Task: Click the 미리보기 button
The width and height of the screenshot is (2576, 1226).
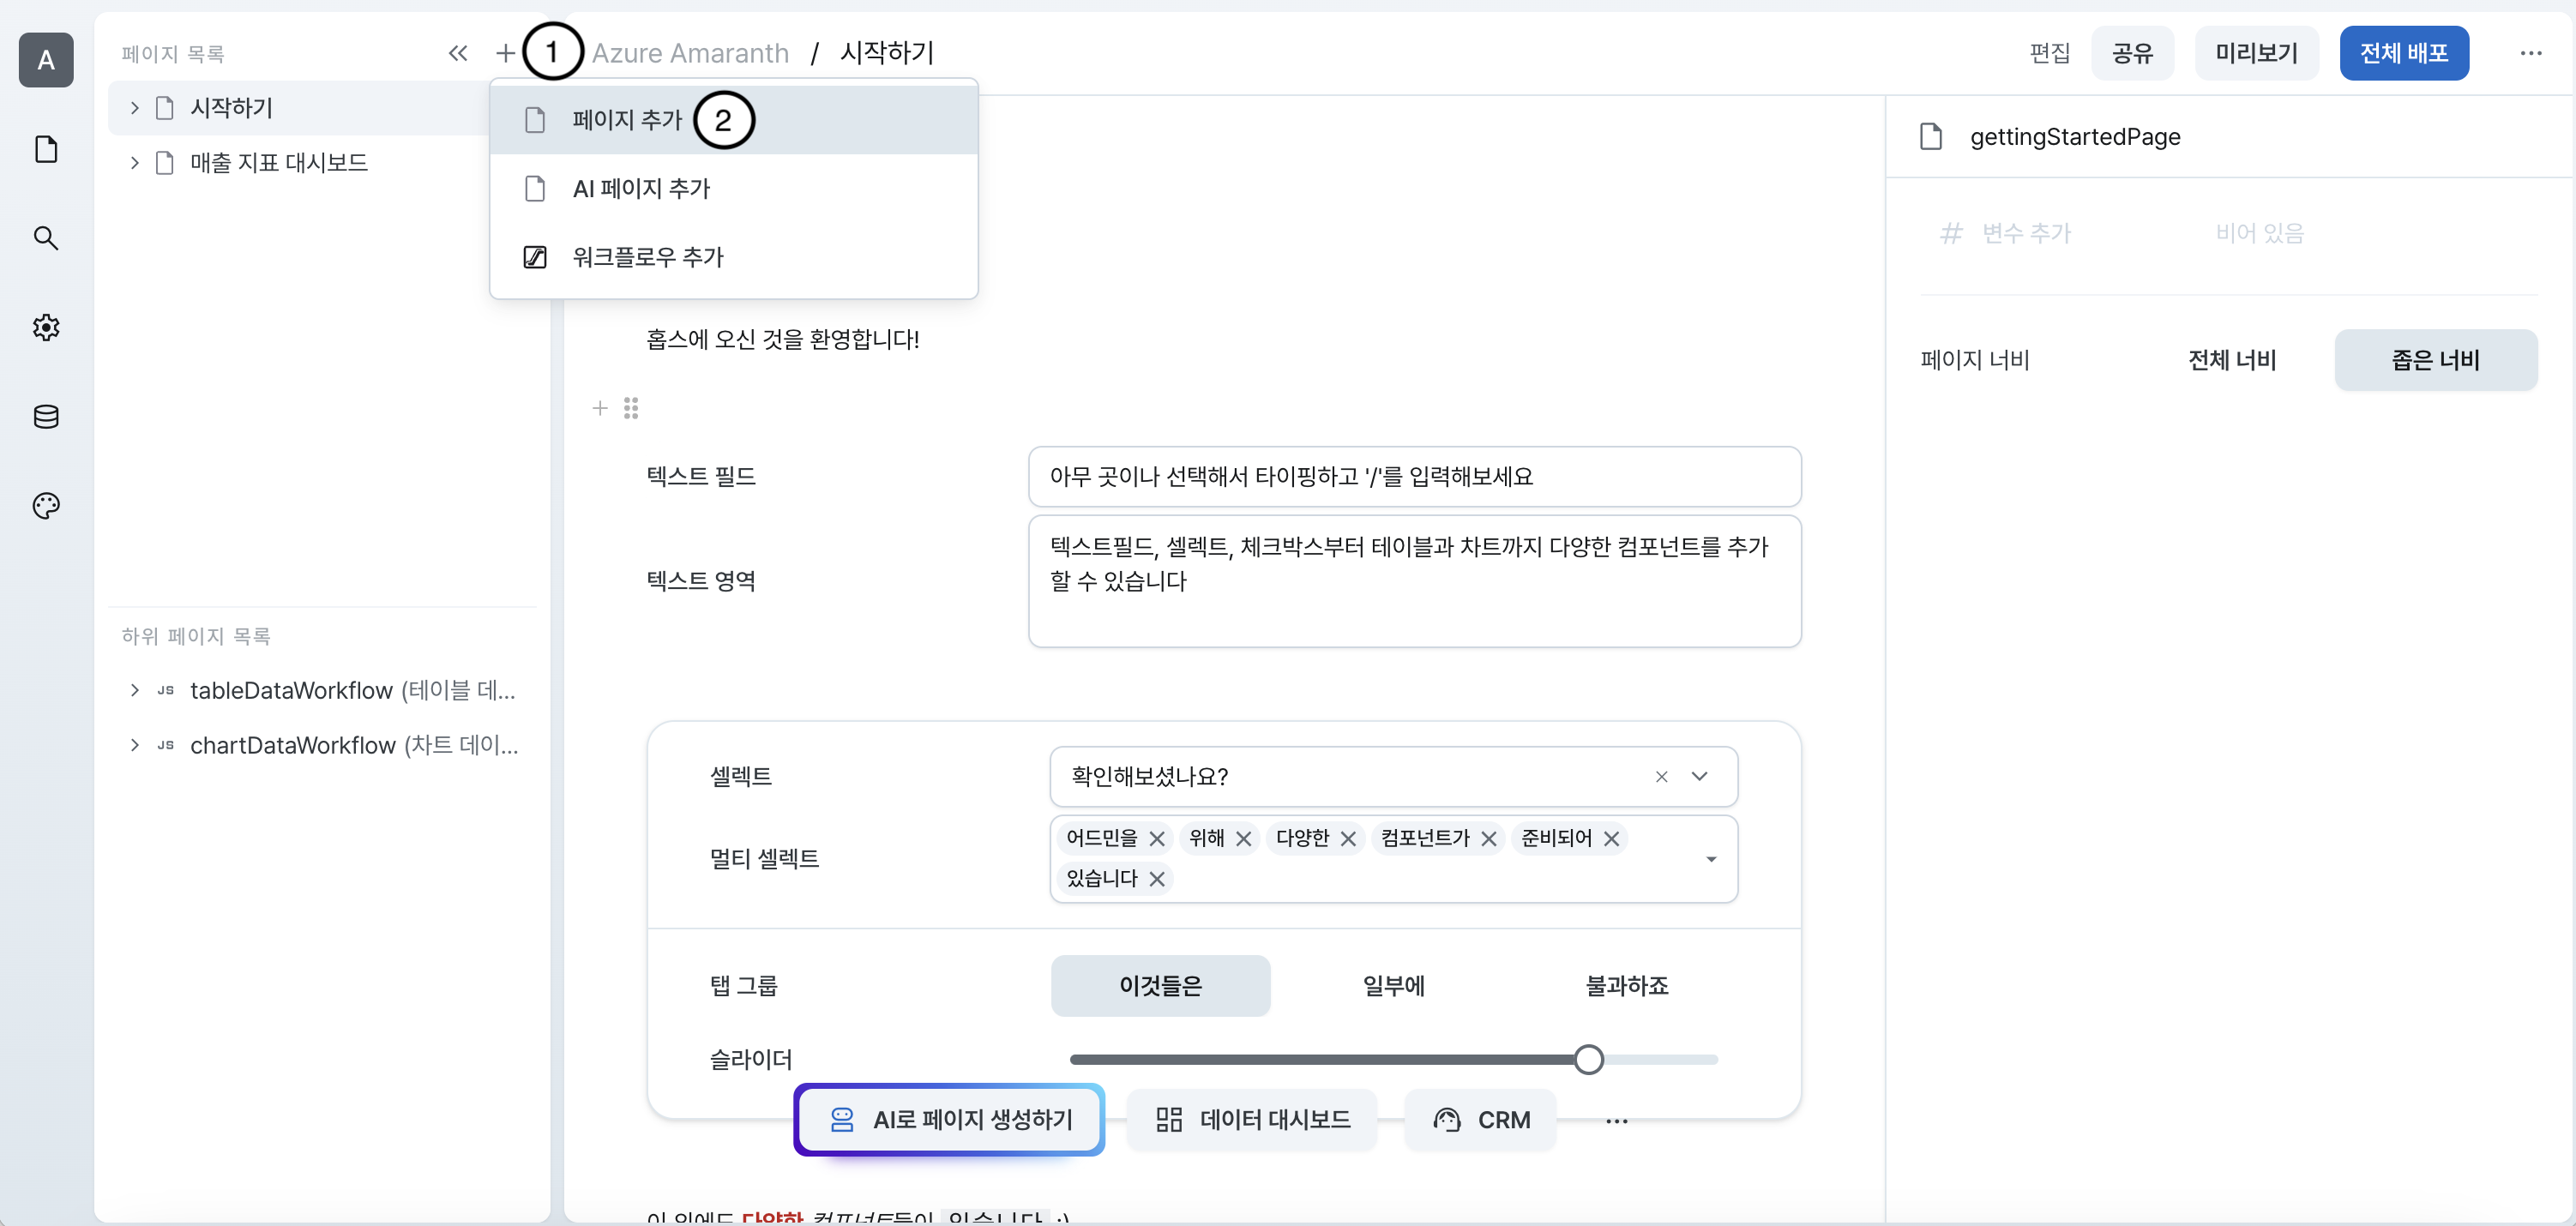Action: (x=2256, y=53)
